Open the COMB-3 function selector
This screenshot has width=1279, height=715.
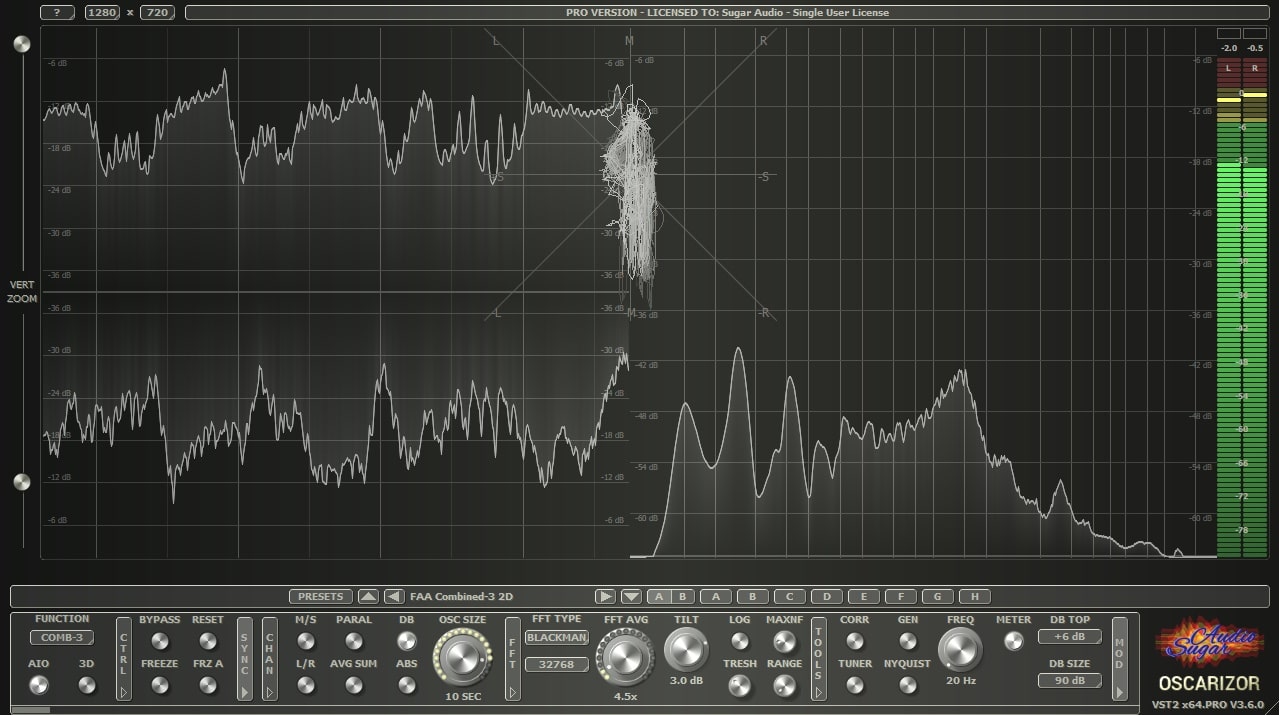point(61,637)
